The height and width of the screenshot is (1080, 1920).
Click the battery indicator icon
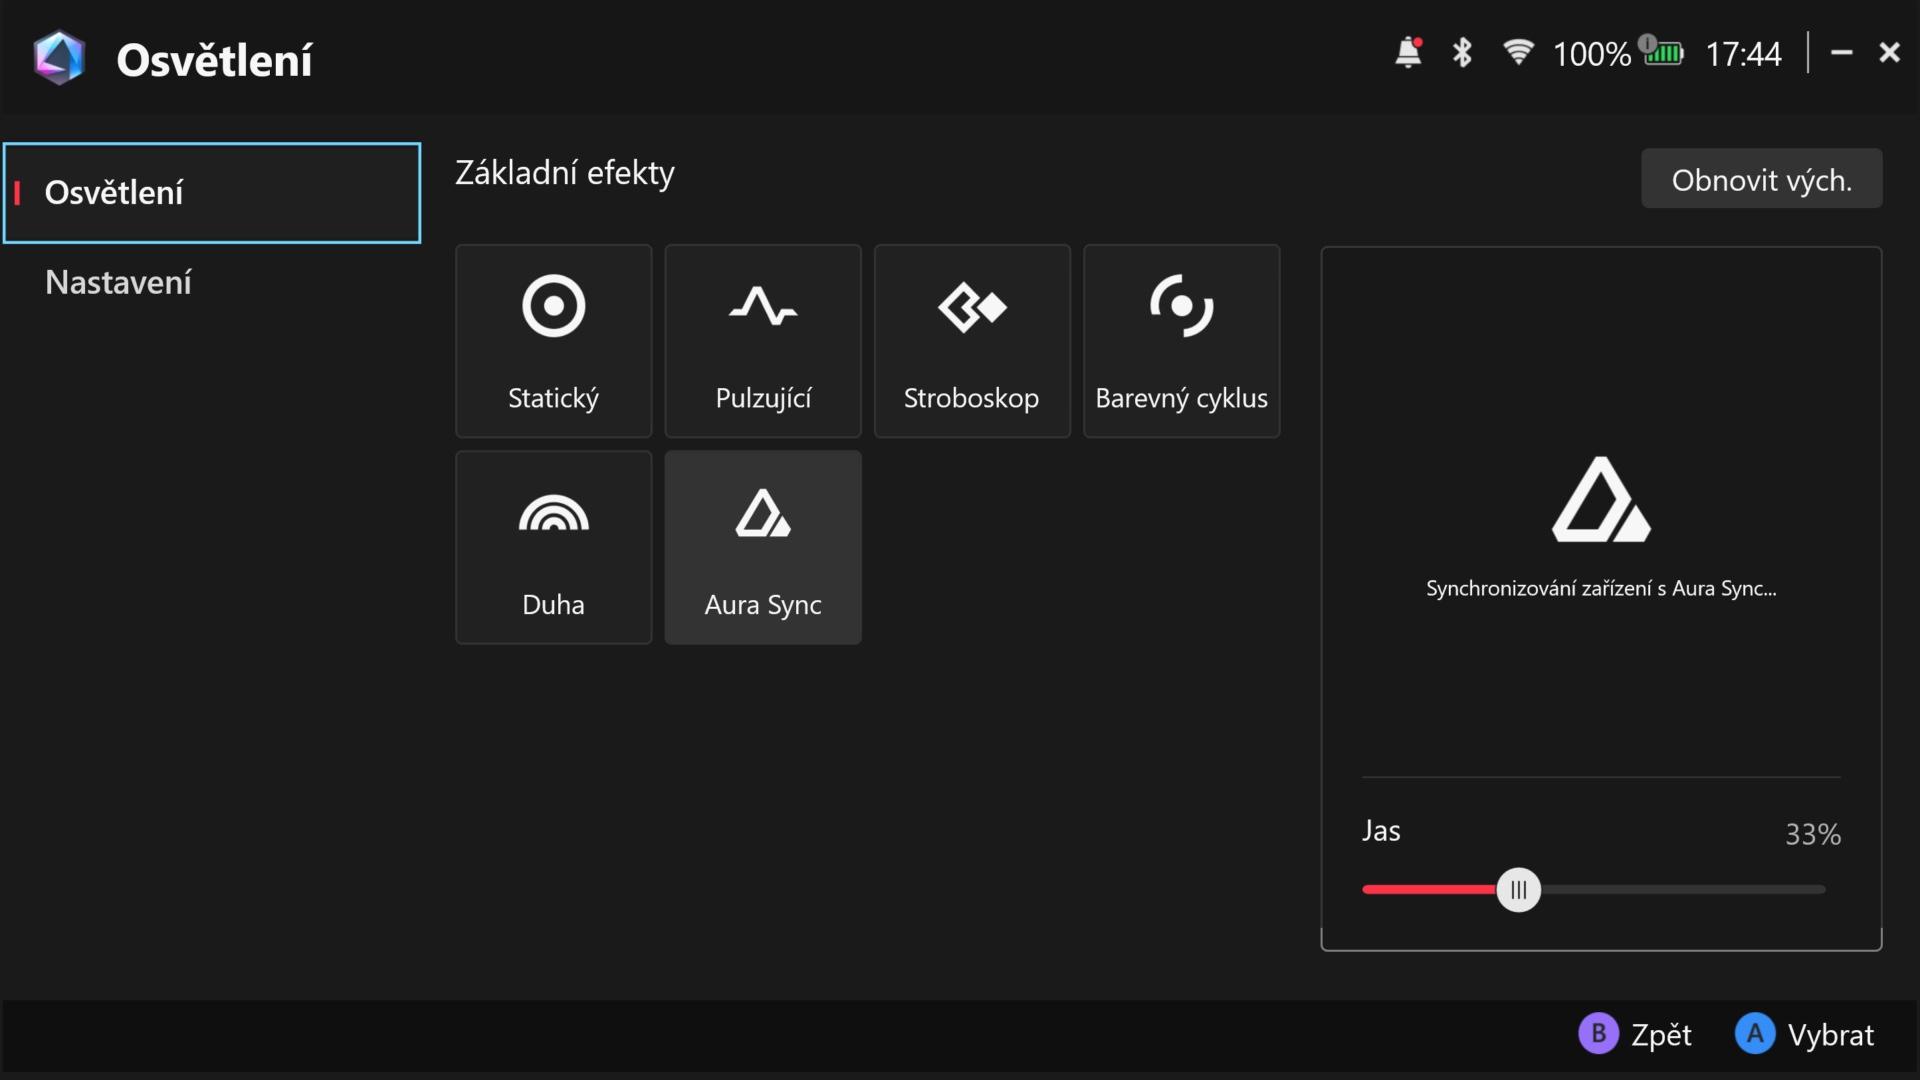pos(1662,53)
